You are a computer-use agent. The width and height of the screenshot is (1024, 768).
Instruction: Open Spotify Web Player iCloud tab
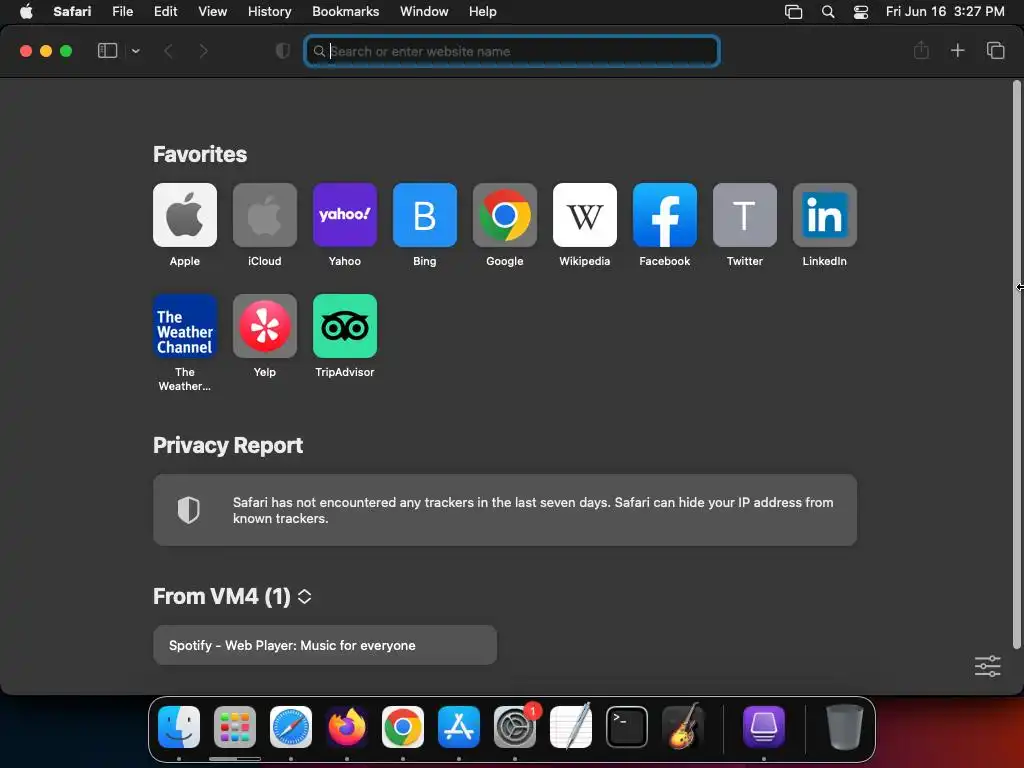(x=325, y=645)
